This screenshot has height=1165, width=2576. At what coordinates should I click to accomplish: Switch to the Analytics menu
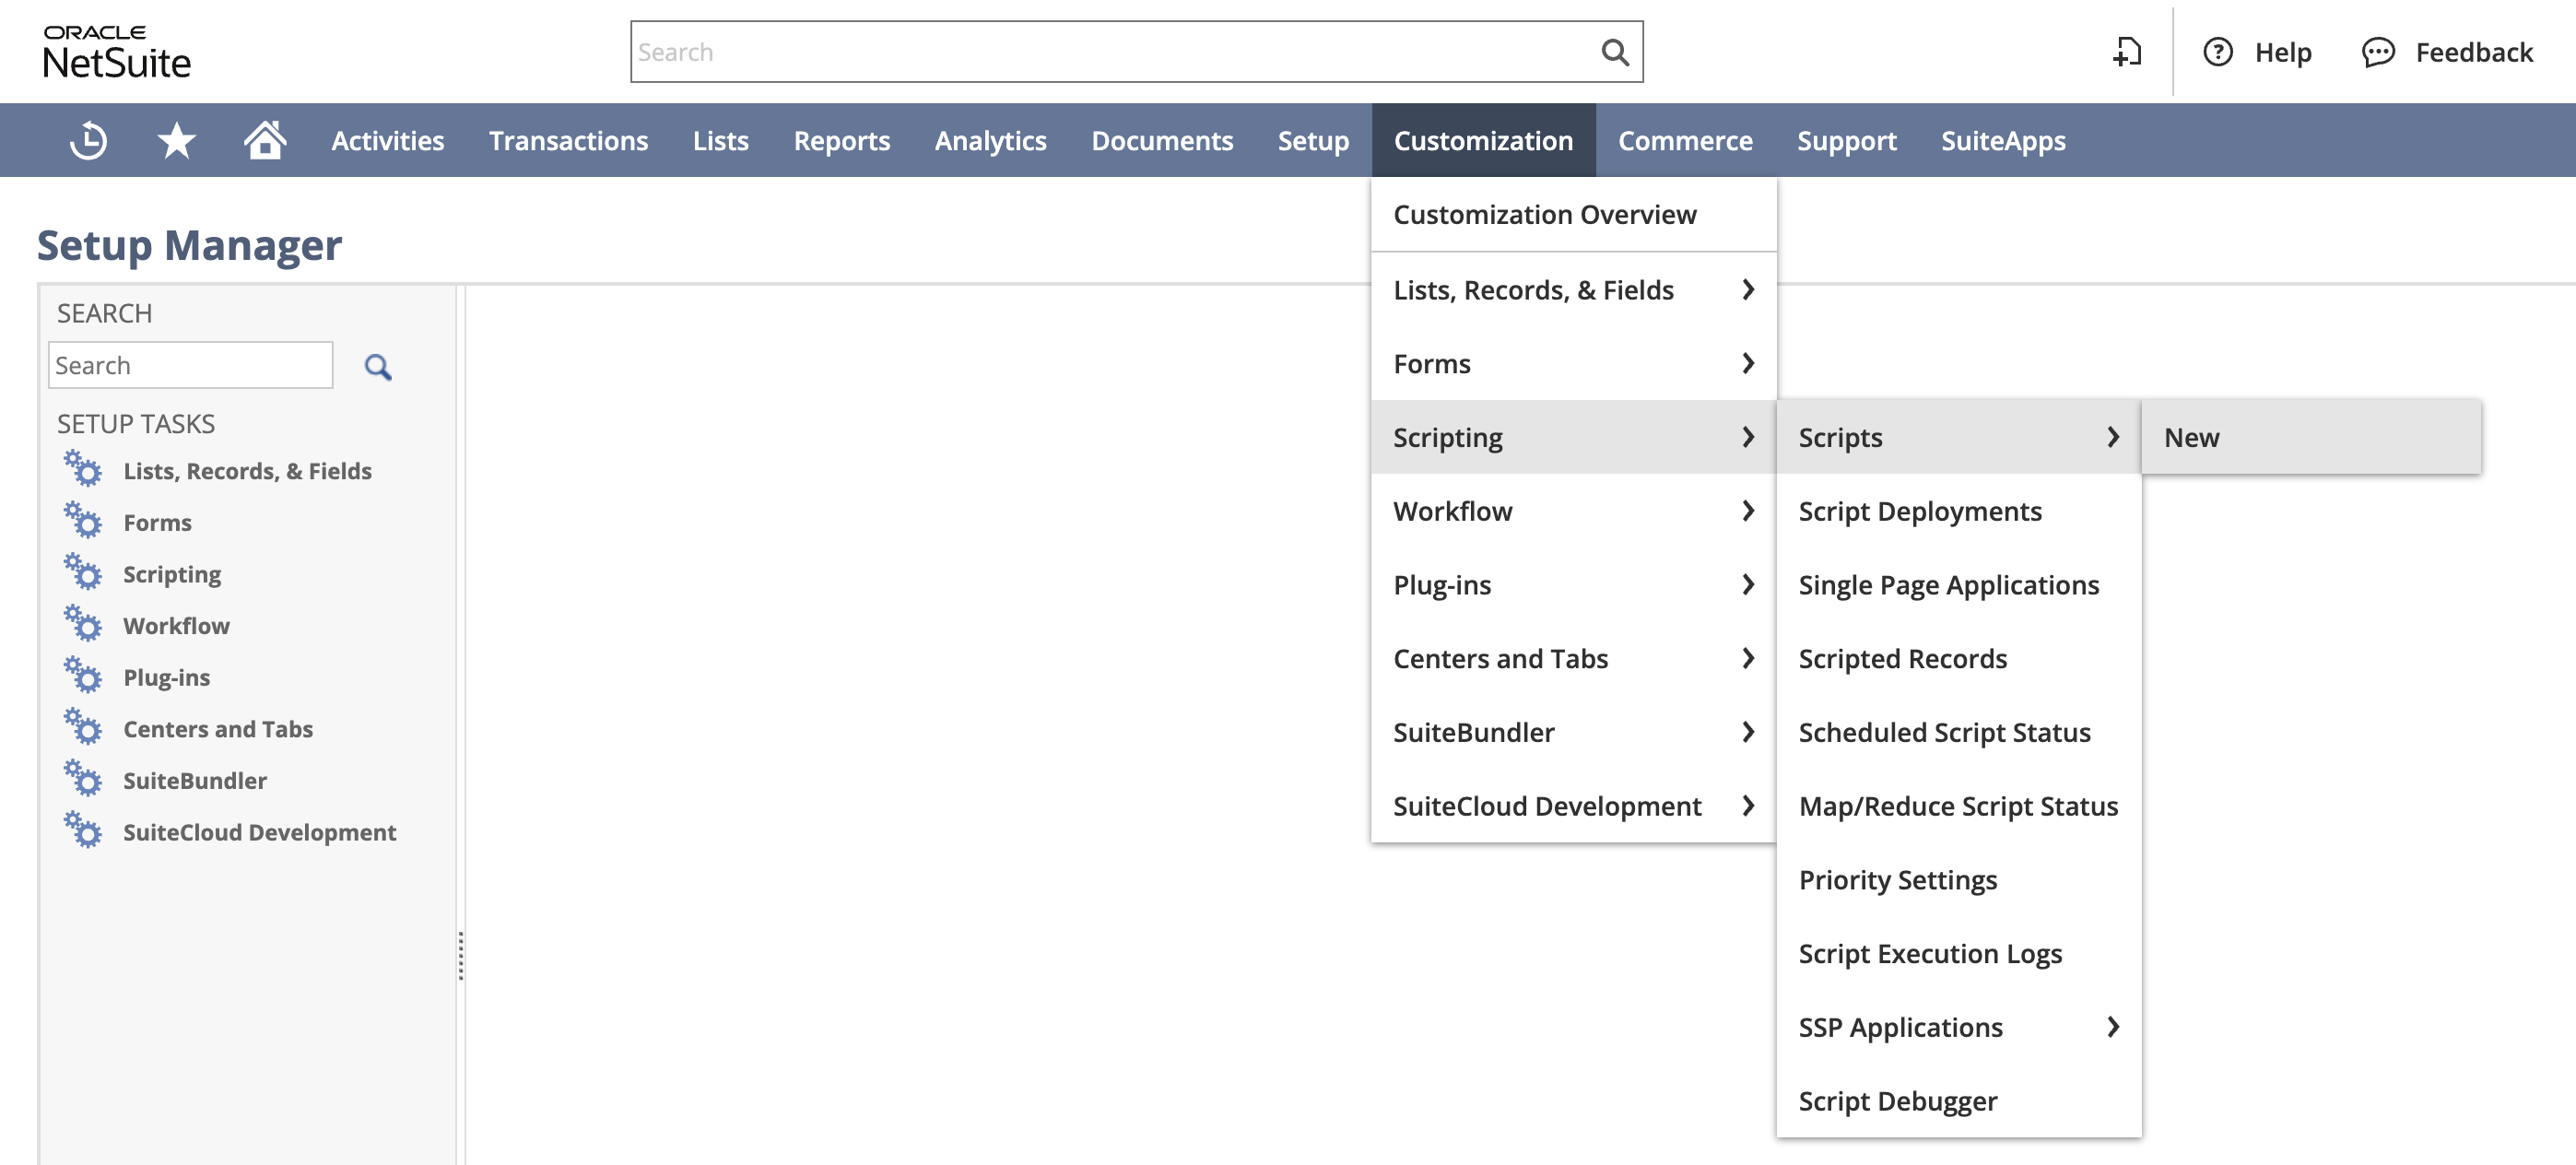[990, 140]
